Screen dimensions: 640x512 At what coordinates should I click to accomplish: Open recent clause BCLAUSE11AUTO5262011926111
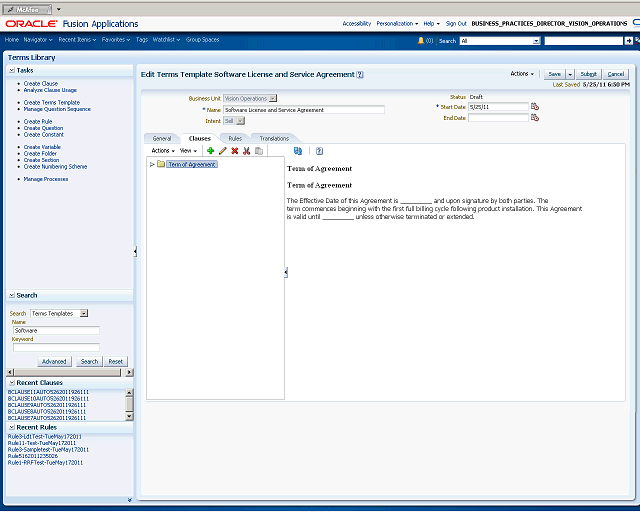tap(48, 392)
